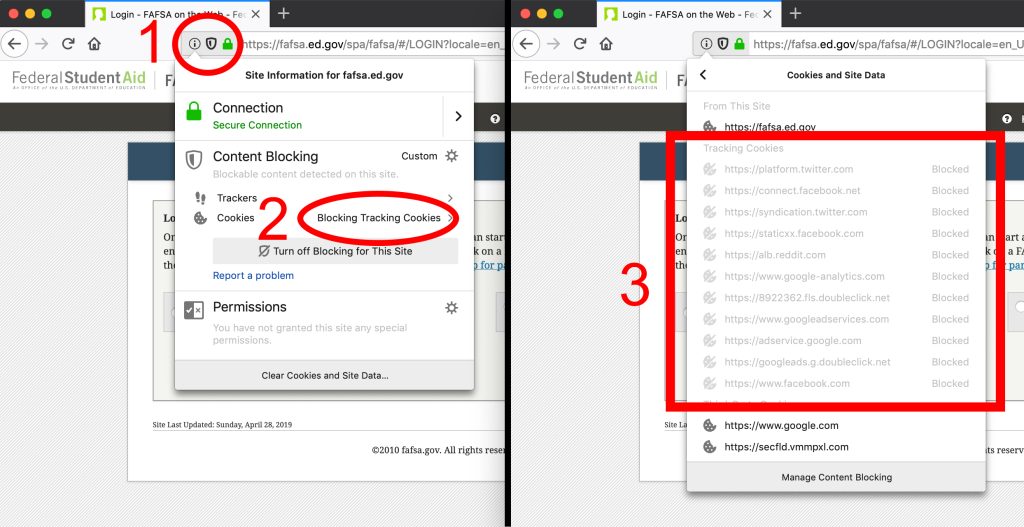Click help question mark in left window
1024x527 pixels.
pos(495,119)
